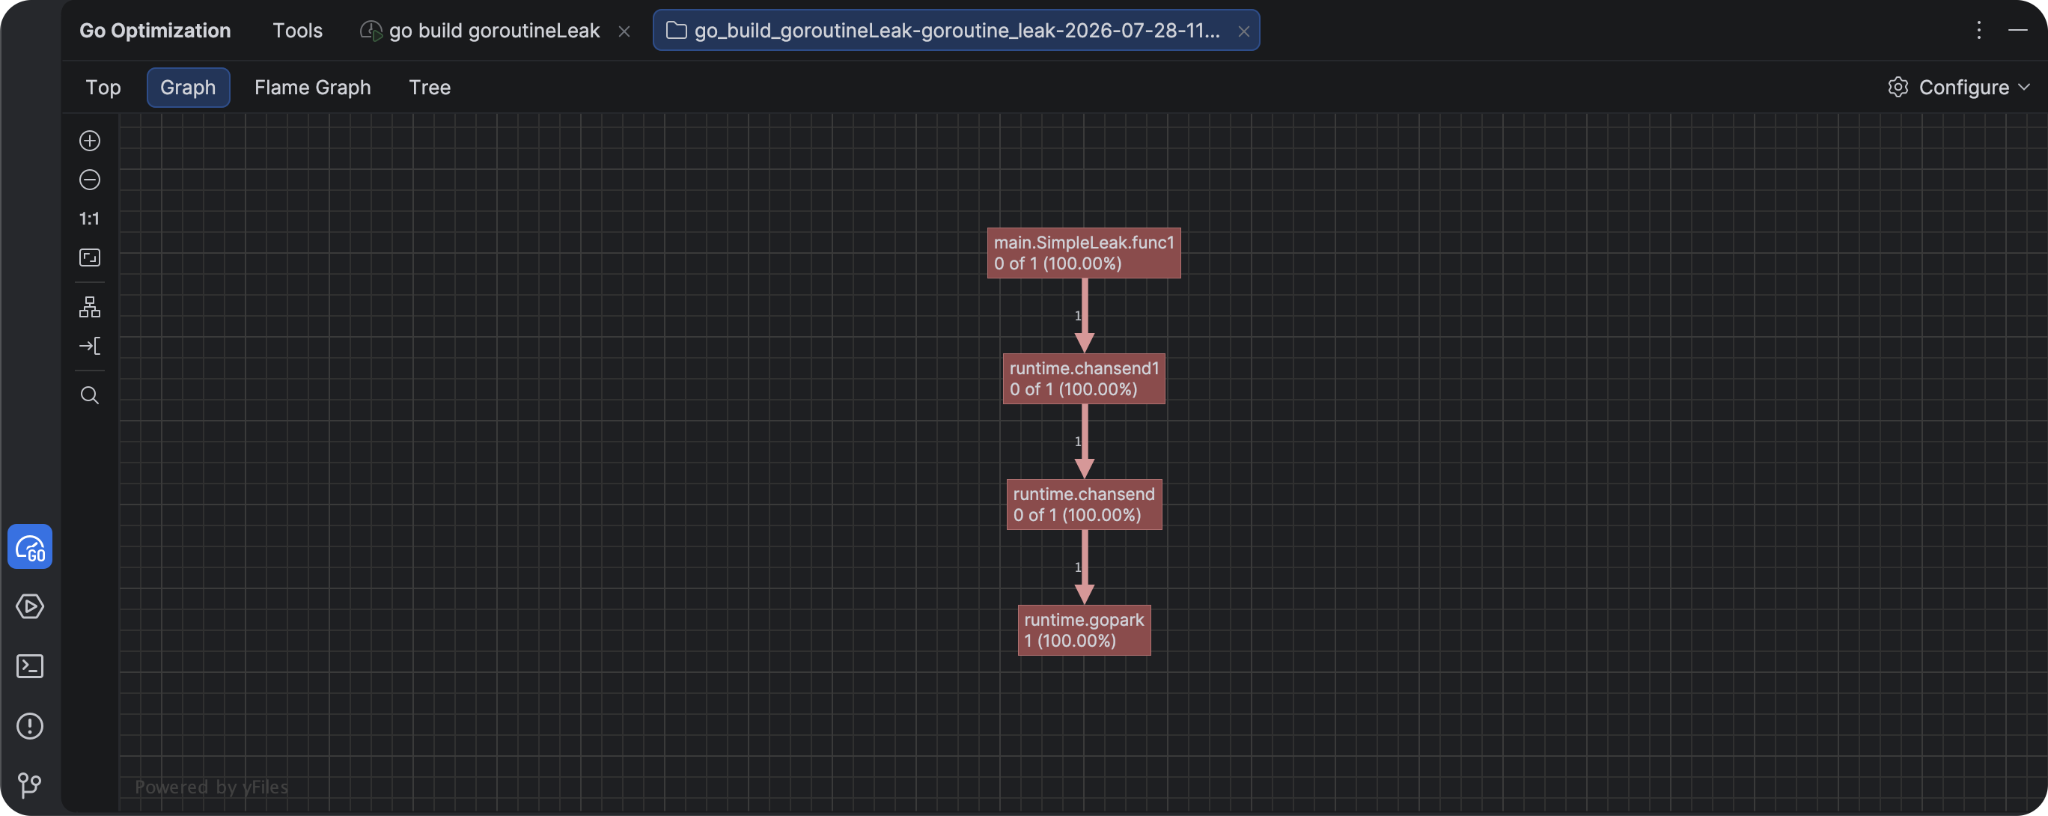Click the run icon of go build goroutineLeak tab
Image resolution: width=2048 pixels, height=816 pixels.
[371, 31]
